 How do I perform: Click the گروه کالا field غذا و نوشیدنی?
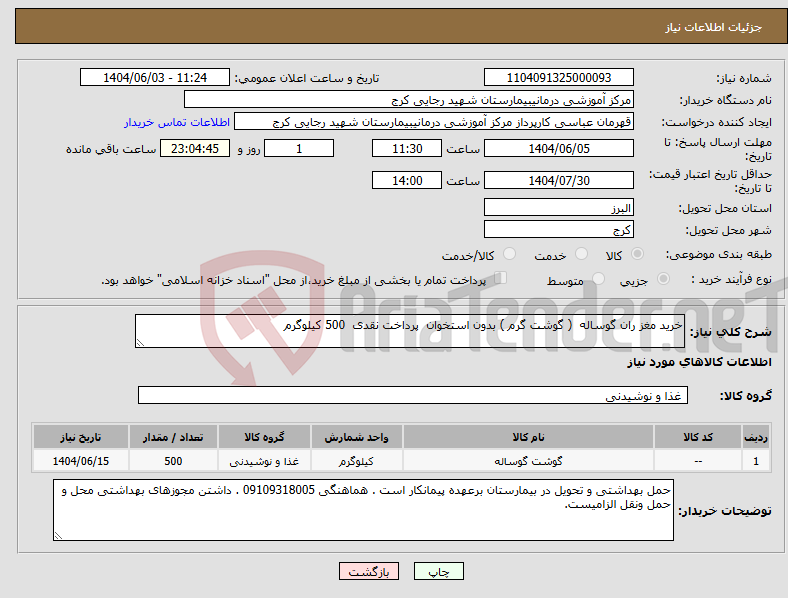point(413,395)
